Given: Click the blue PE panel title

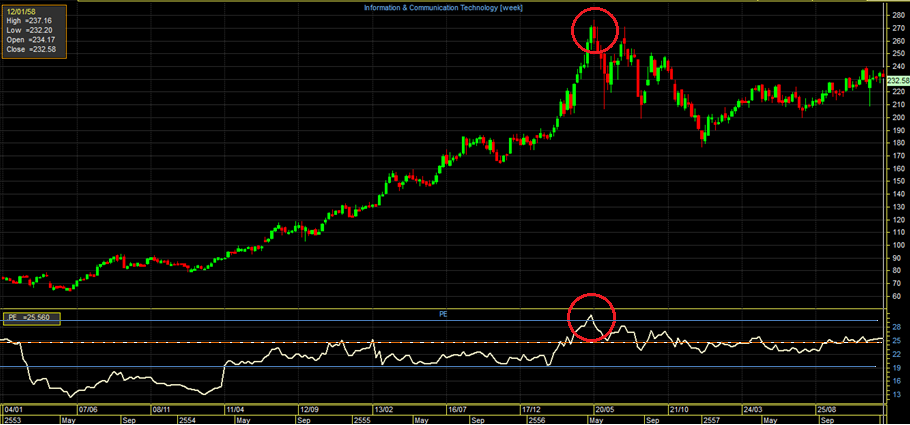Looking at the screenshot, I should click(444, 313).
